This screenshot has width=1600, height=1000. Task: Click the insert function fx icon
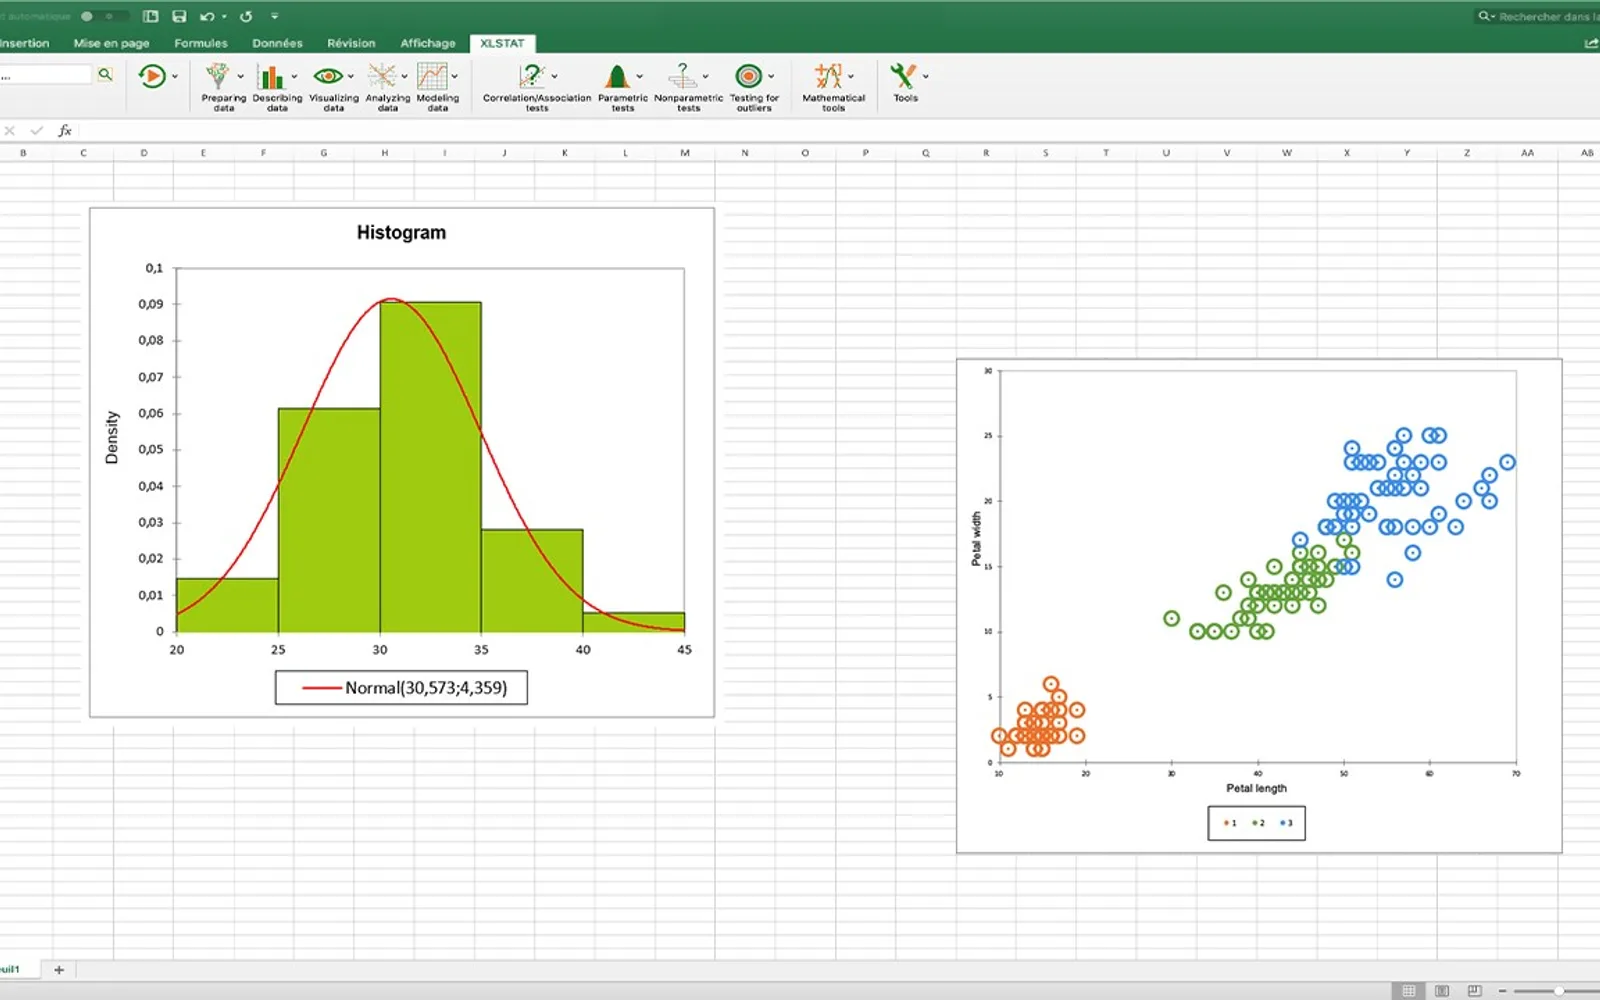(x=65, y=131)
